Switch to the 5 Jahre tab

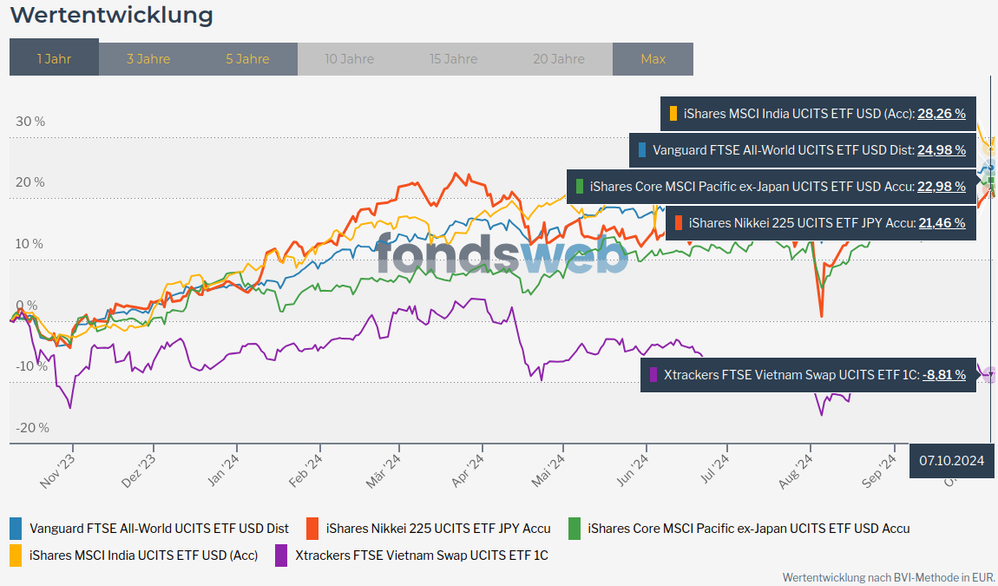click(x=248, y=59)
